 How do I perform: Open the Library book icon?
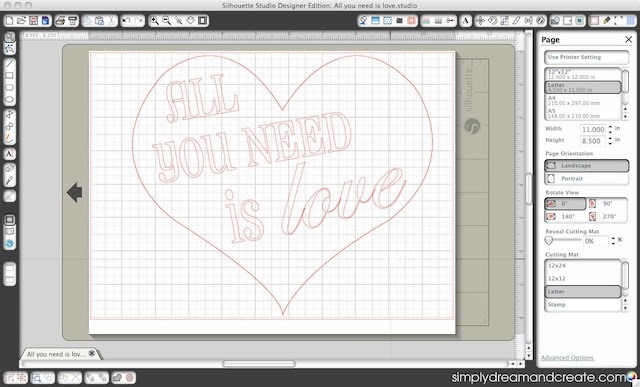(9, 231)
